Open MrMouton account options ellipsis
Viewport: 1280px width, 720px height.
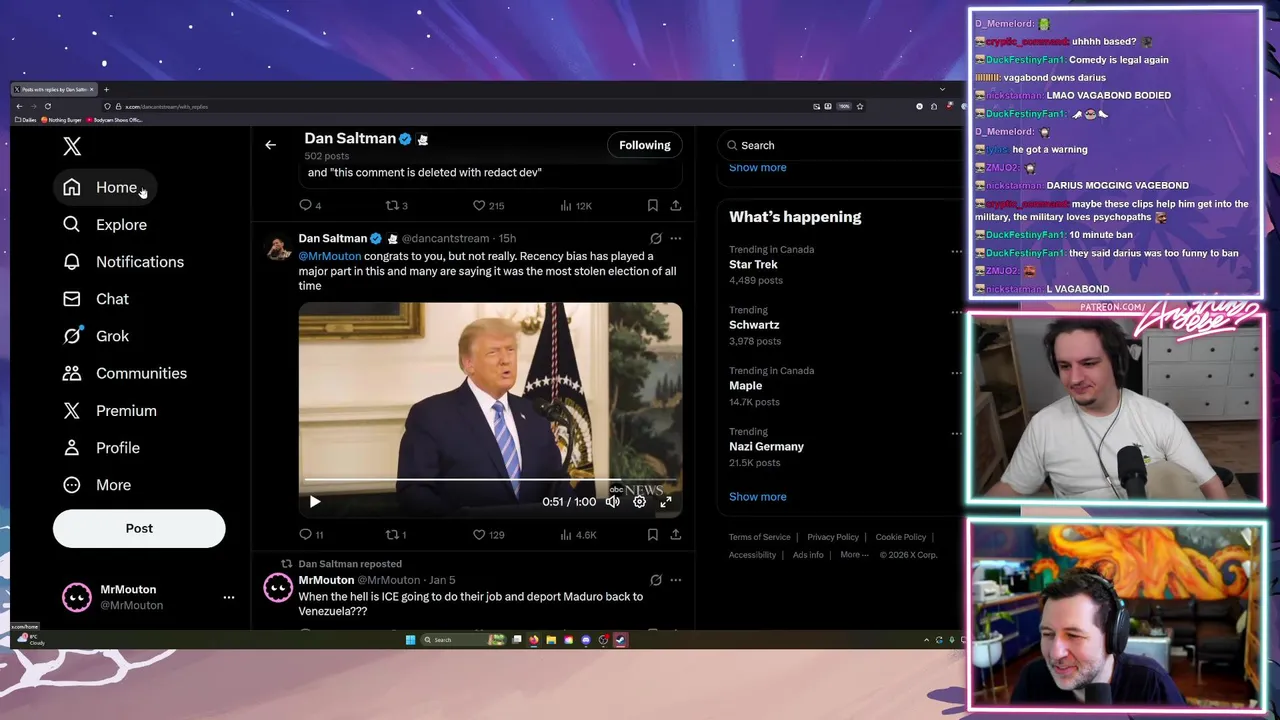tap(229, 597)
